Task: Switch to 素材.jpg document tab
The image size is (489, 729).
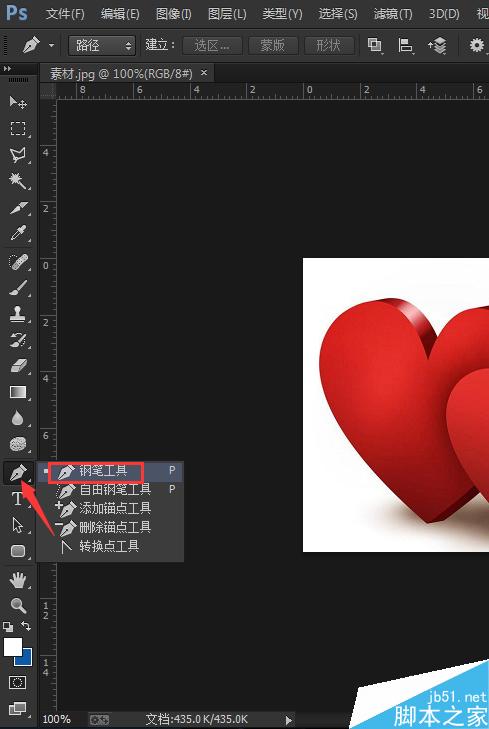Action: (x=121, y=73)
